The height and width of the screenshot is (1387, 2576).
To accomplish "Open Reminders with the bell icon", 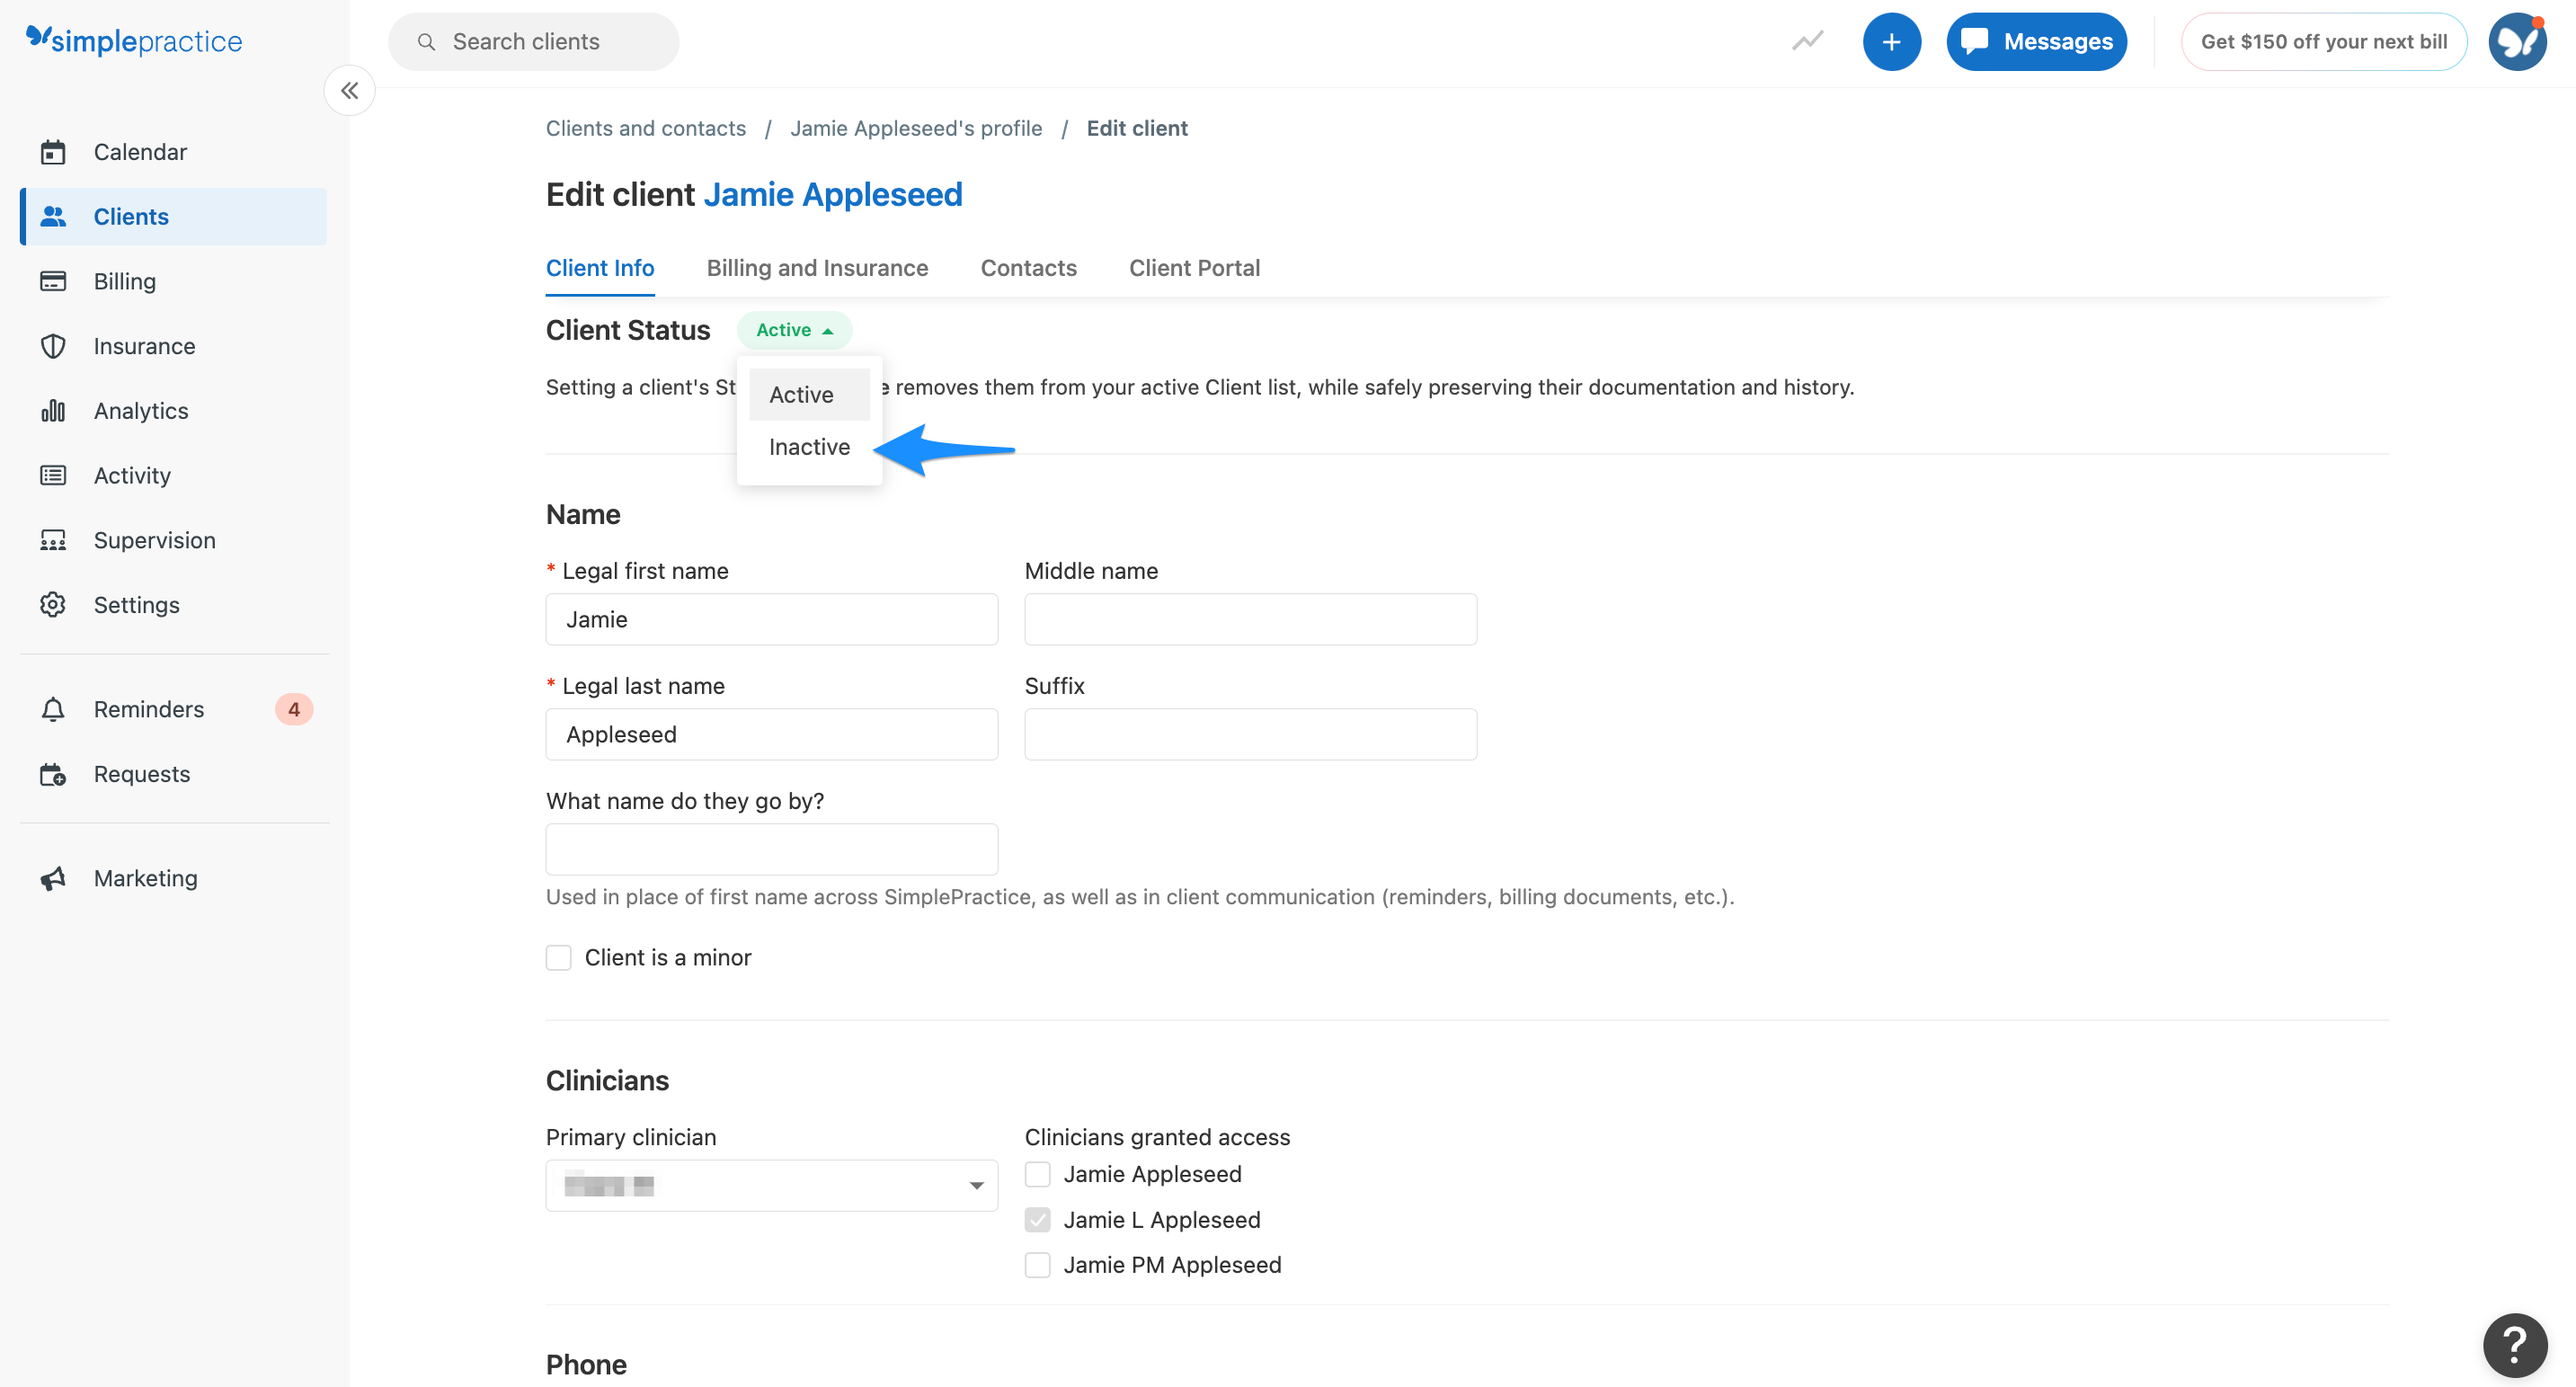I will [149, 709].
